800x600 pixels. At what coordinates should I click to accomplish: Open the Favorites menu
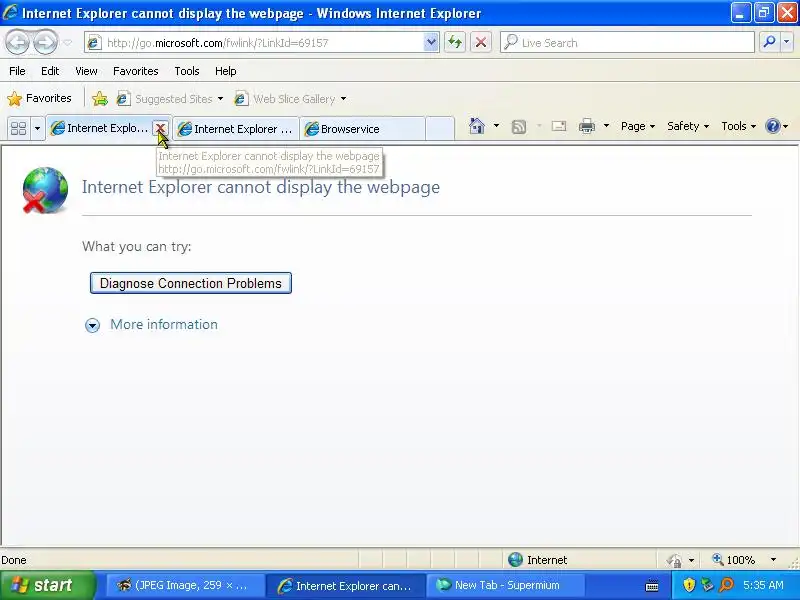click(x=136, y=71)
